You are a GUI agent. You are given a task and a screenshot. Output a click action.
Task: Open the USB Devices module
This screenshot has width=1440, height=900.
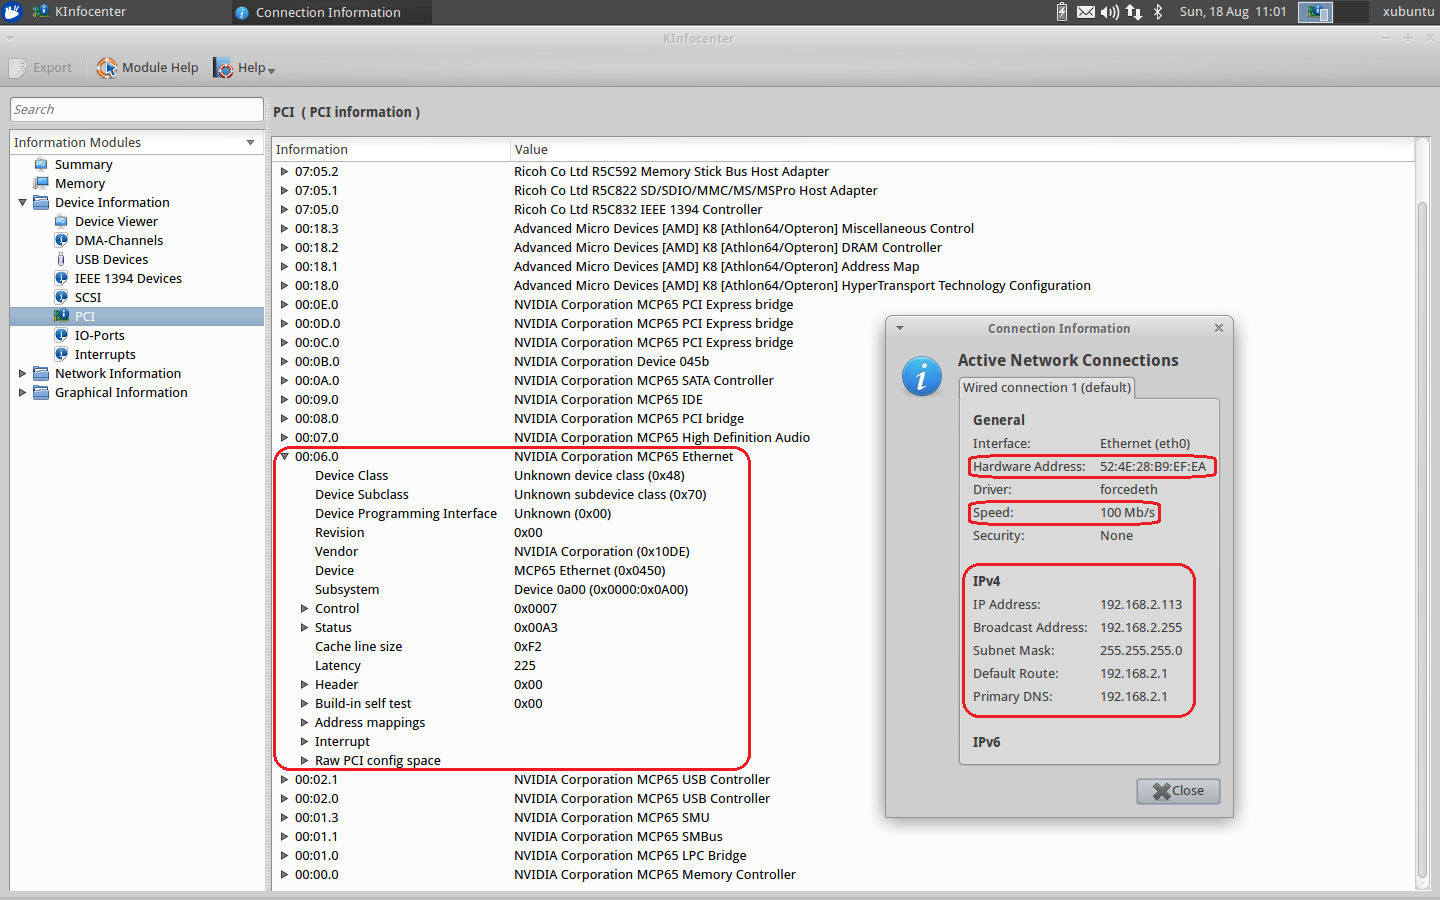pos(110,259)
